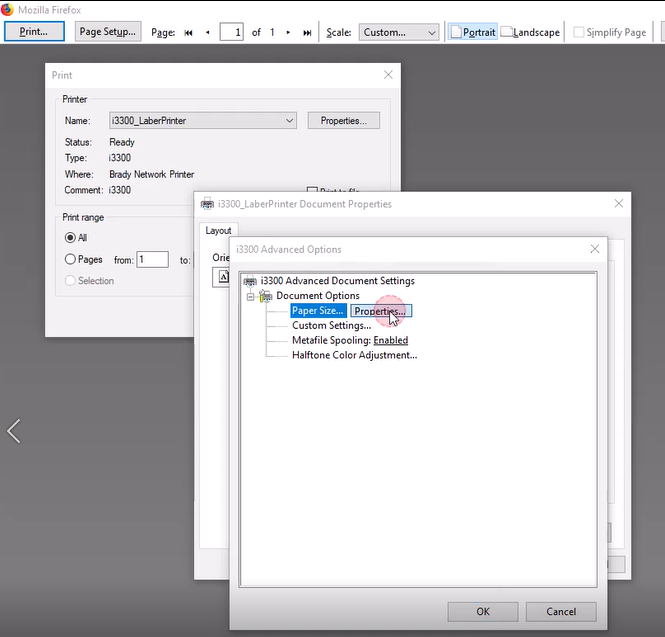Click the portrait orientation icon in Layout

pyautogui.click(x=222, y=277)
